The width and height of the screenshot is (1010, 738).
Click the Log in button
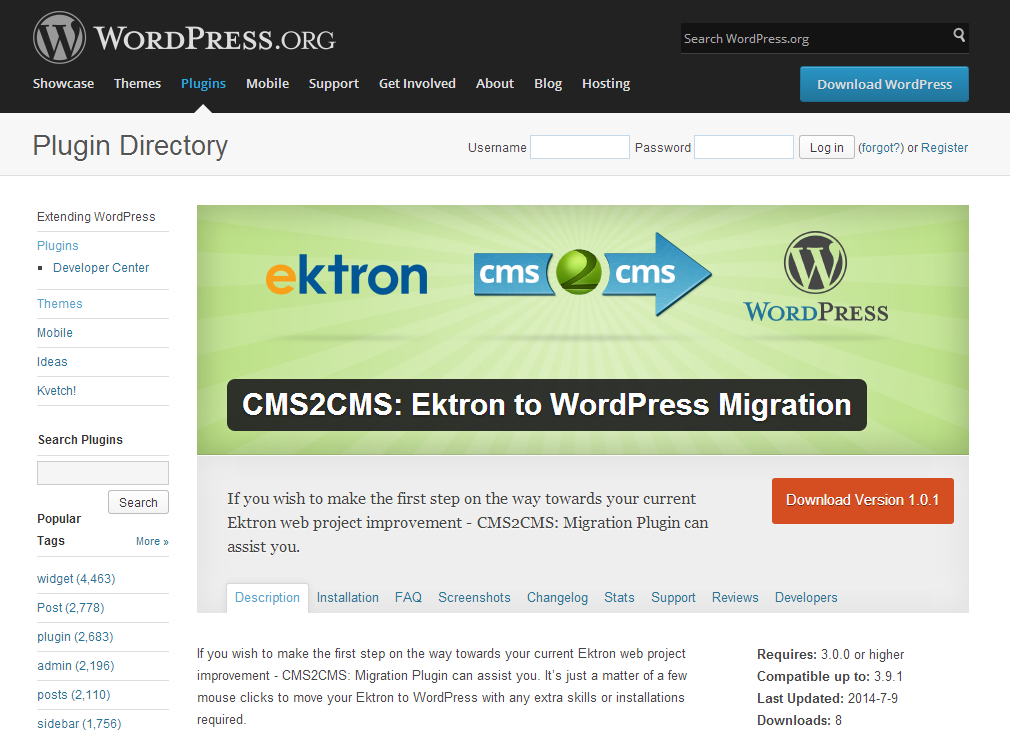pyautogui.click(x=826, y=147)
